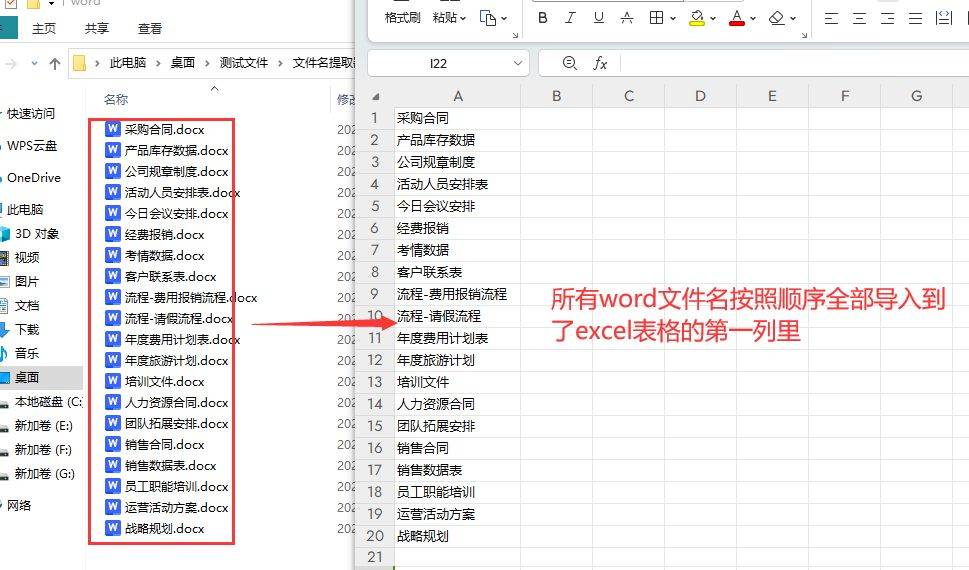
Task: Apply strikethrough formatting to the cell
Action: (627, 18)
